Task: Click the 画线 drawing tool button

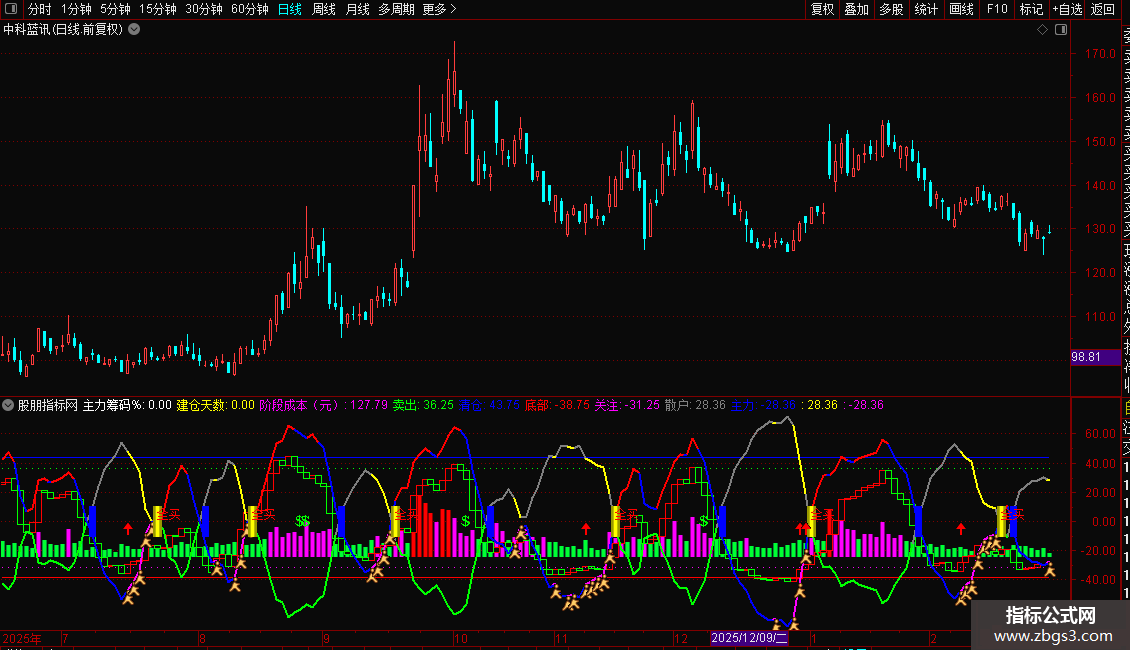Action: [961, 9]
